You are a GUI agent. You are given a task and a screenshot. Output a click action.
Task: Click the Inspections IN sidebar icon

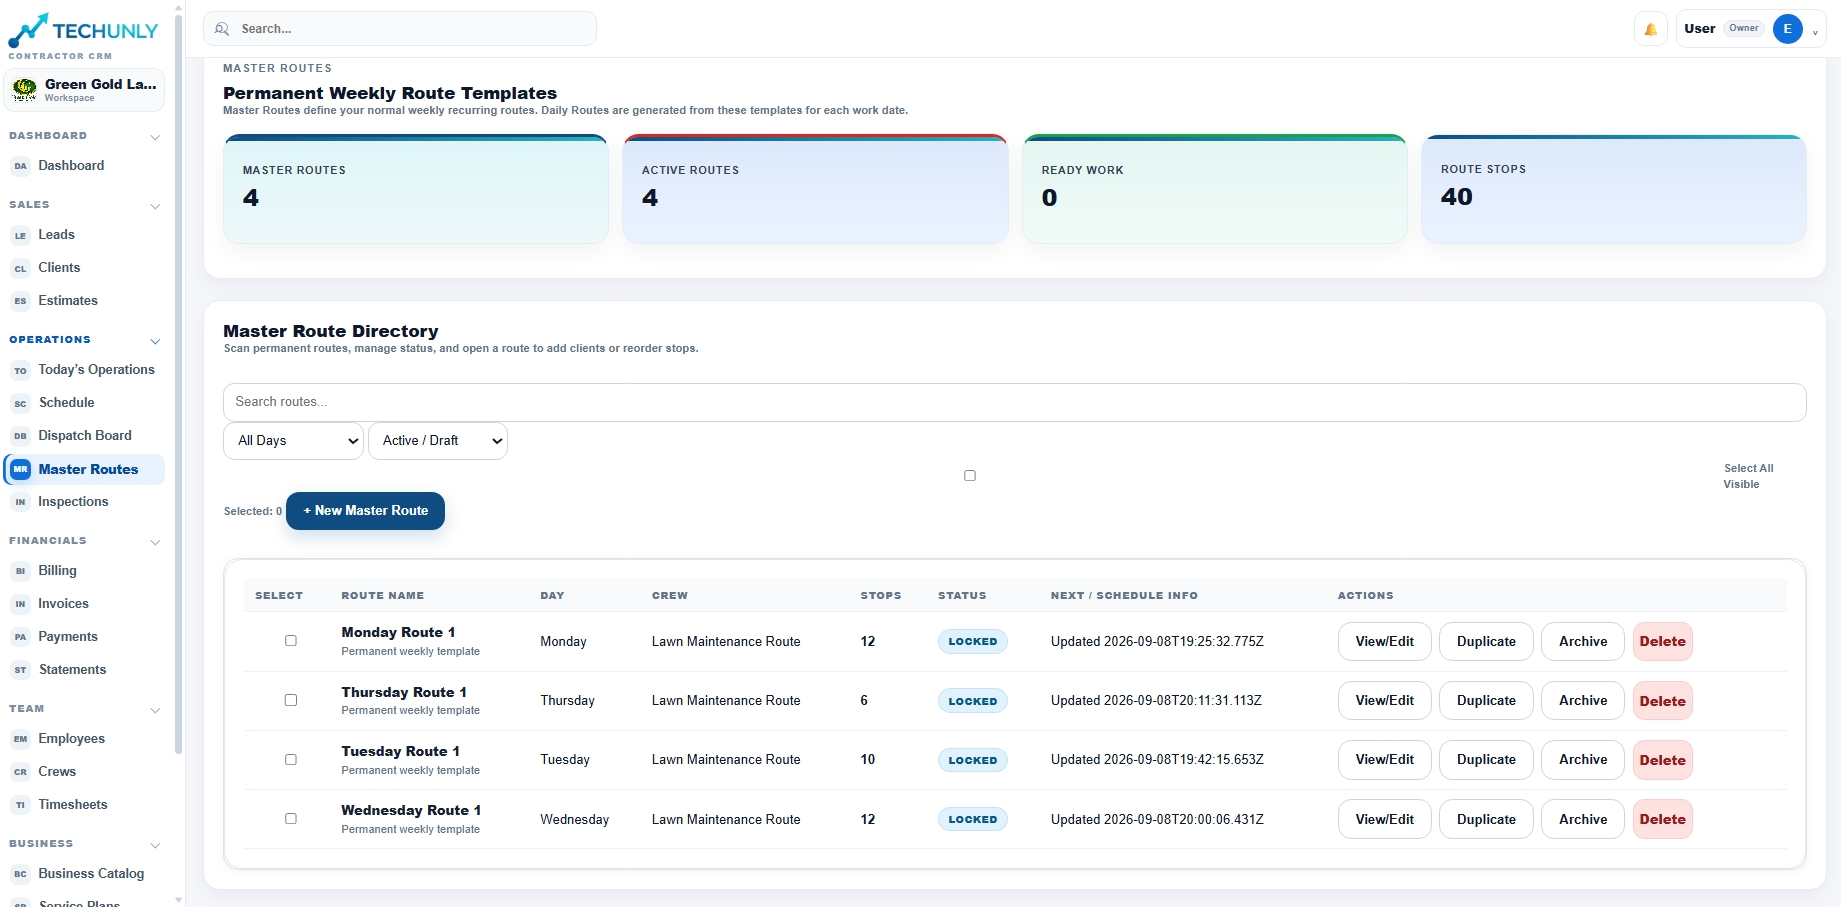pyautogui.click(x=20, y=502)
